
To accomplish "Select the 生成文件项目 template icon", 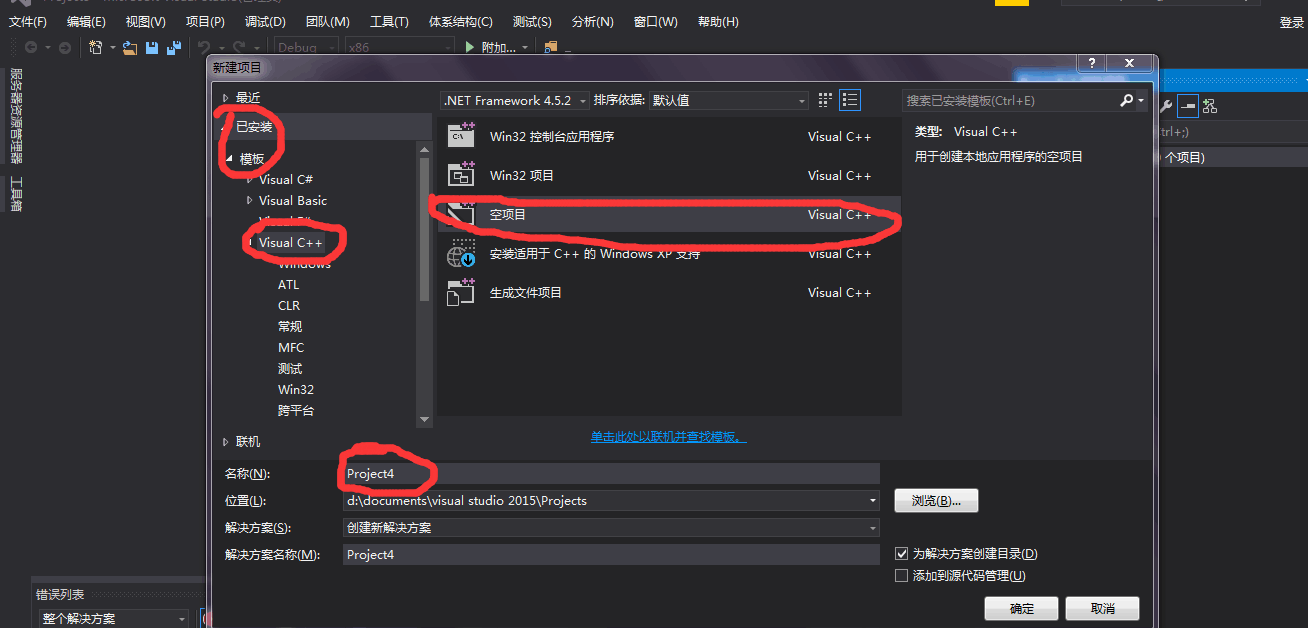I will pyautogui.click(x=461, y=292).
